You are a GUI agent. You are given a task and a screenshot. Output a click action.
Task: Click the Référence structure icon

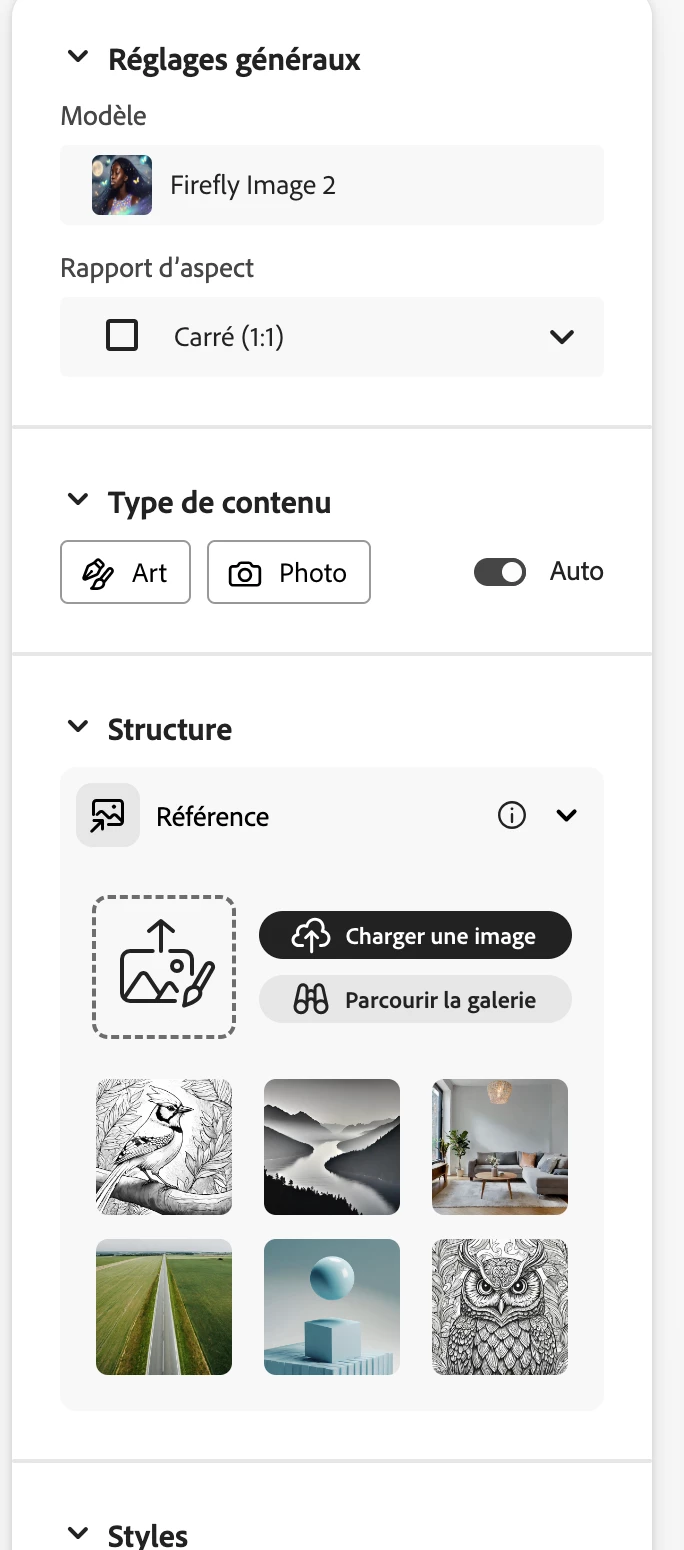point(108,815)
